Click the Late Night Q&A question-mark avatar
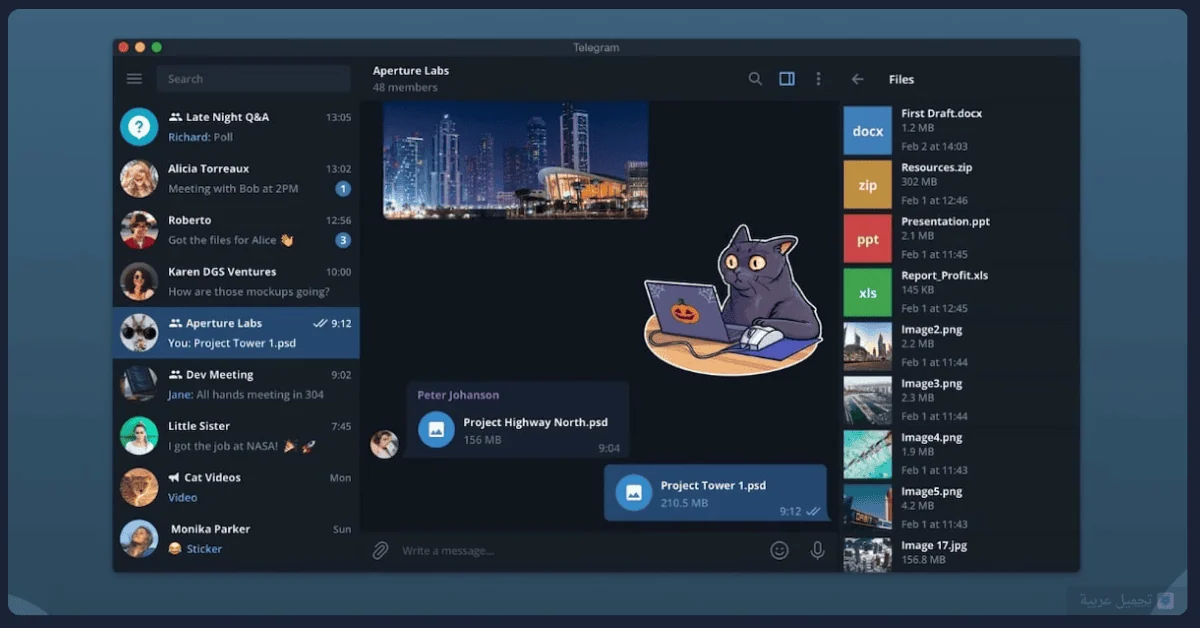The image size is (1200, 628). pyautogui.click(x=139, y=127)
